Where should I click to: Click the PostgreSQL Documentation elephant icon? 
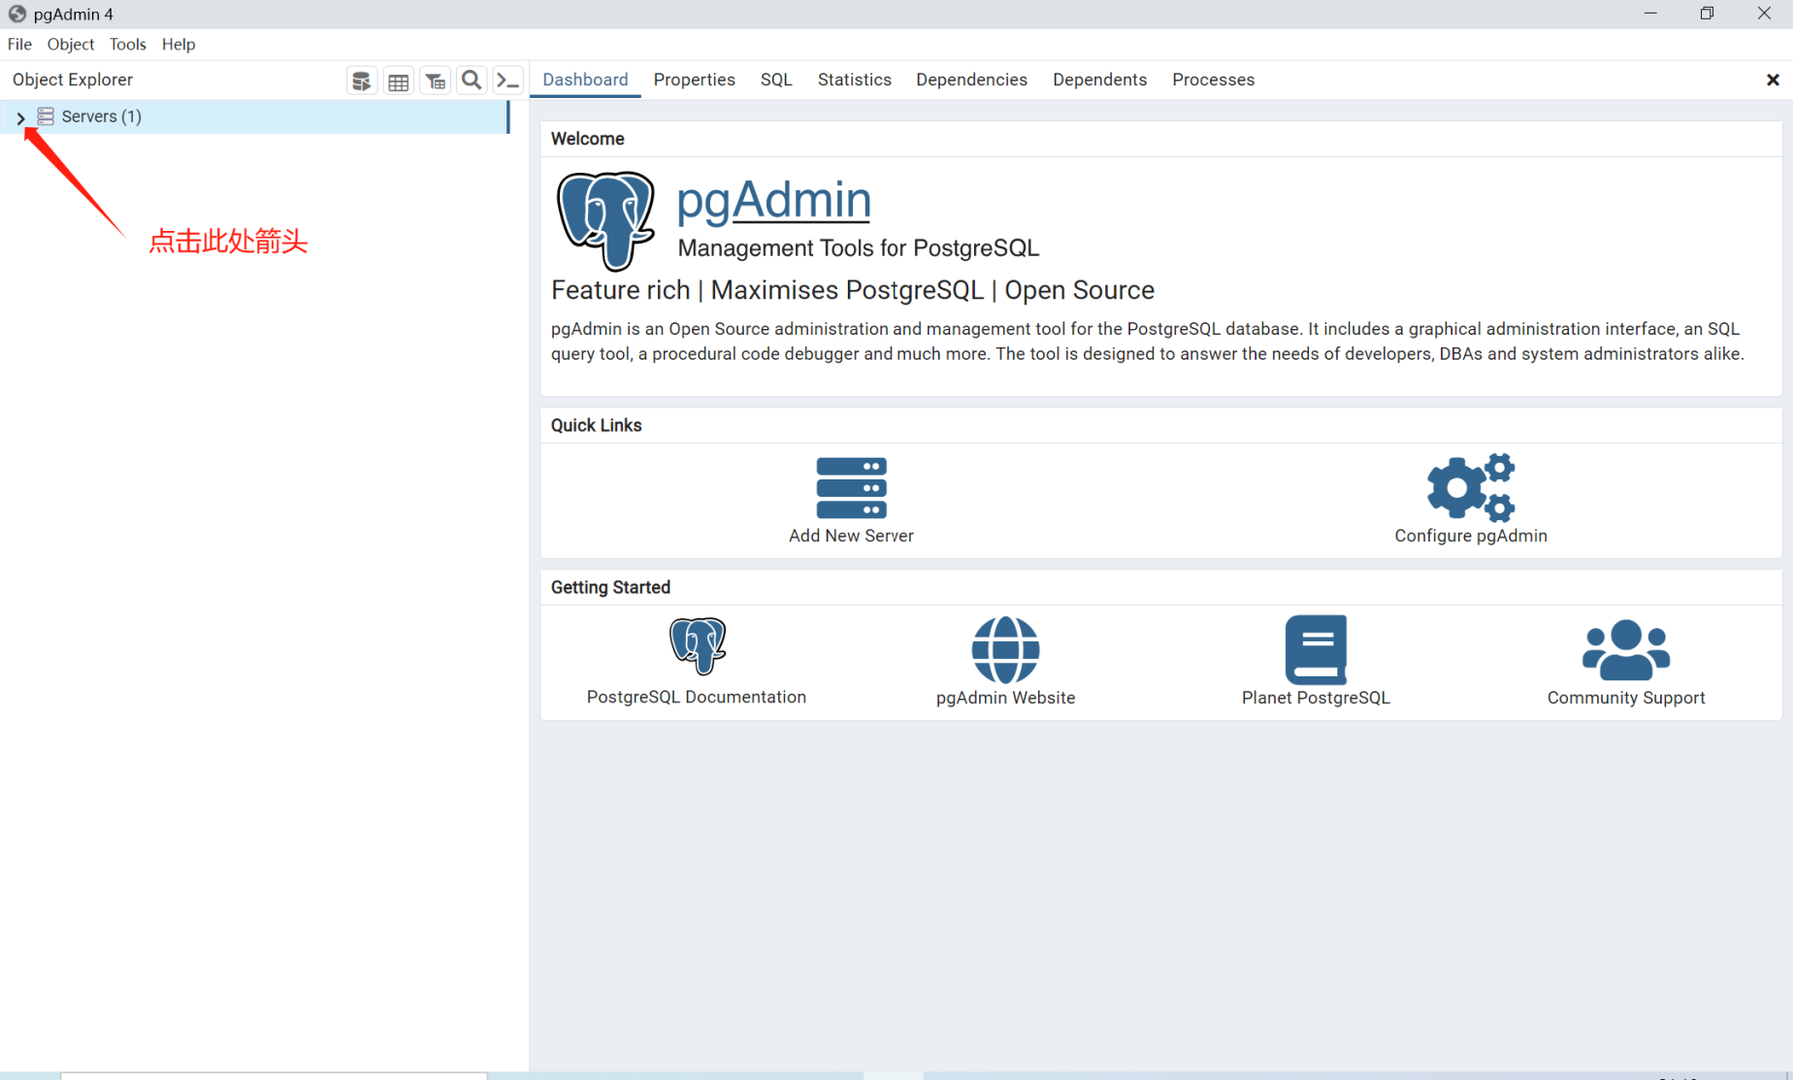697,646
